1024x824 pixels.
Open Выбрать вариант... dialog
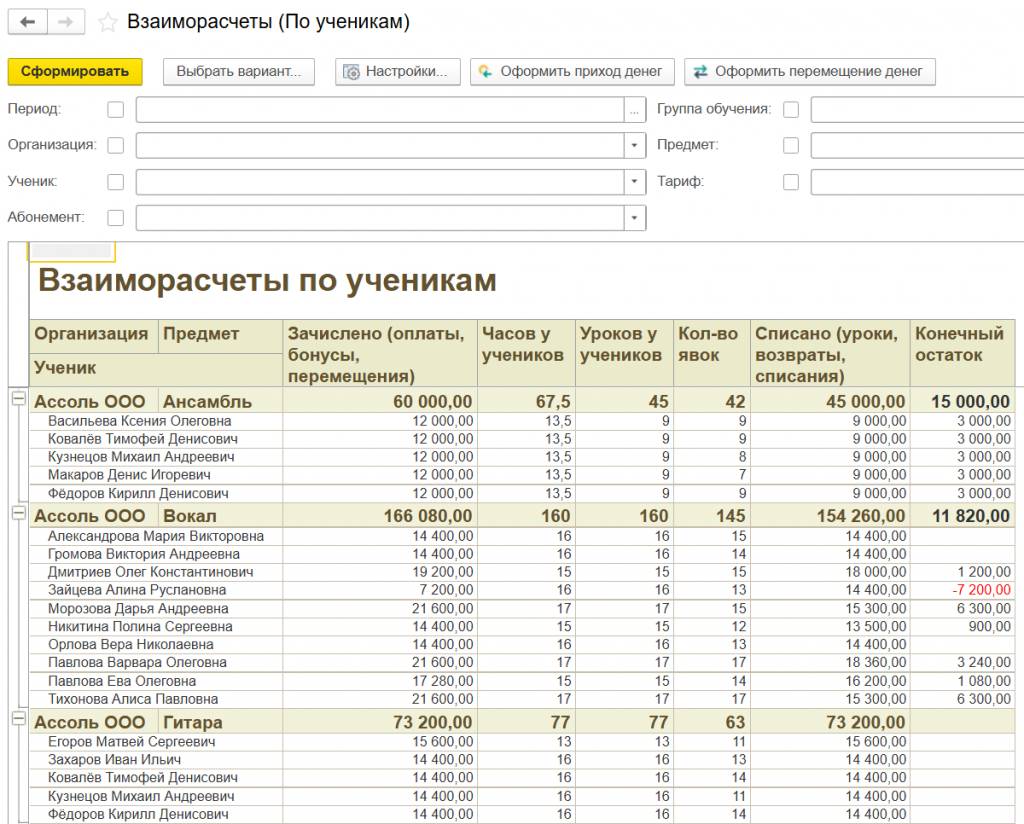click(x=238, y=72)
